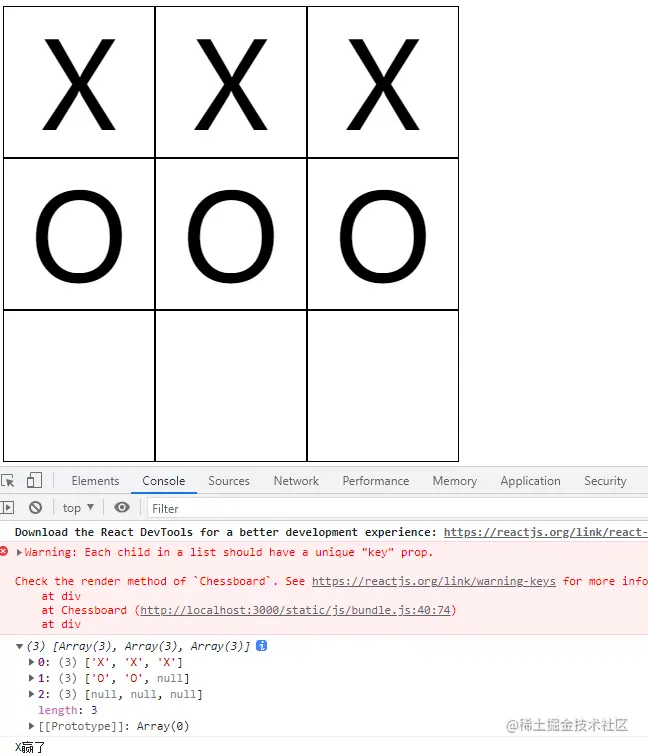Screen dimensions: 648x753
Task: Expand the Warning message triangle
Action: [x=19, y=552]
